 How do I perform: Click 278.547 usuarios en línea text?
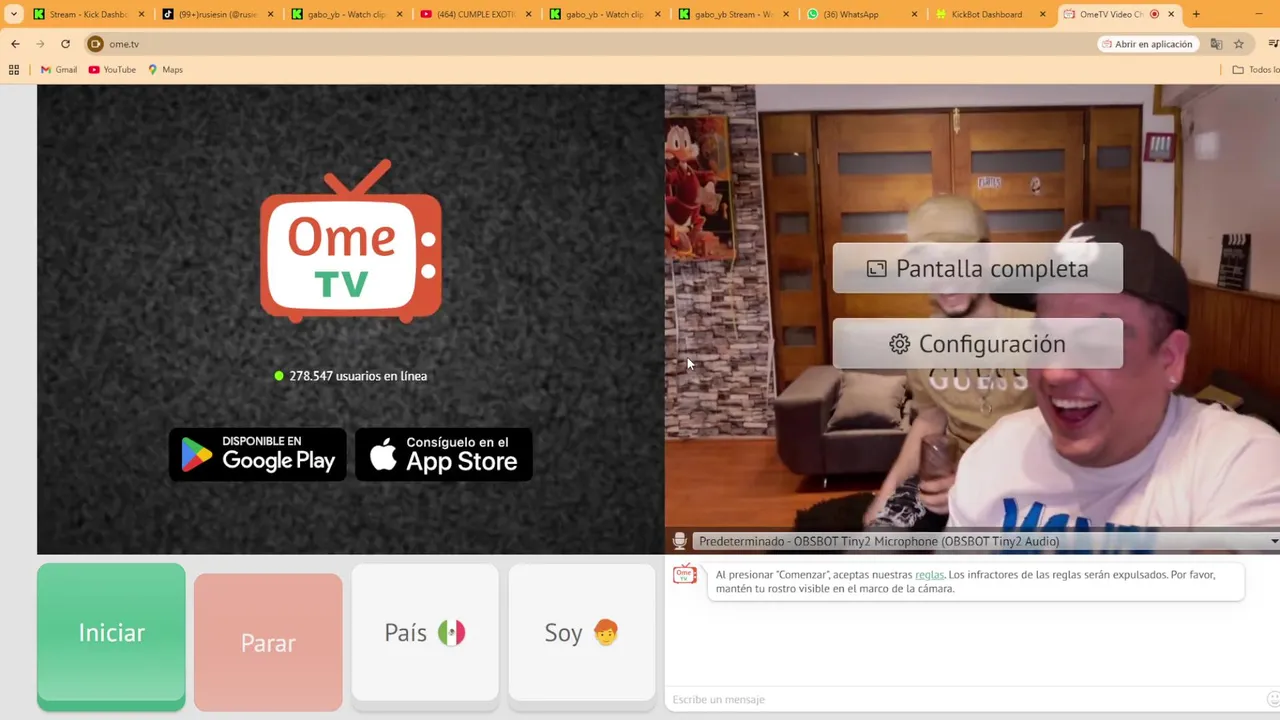pyautogui.click(x=358, y=376)
